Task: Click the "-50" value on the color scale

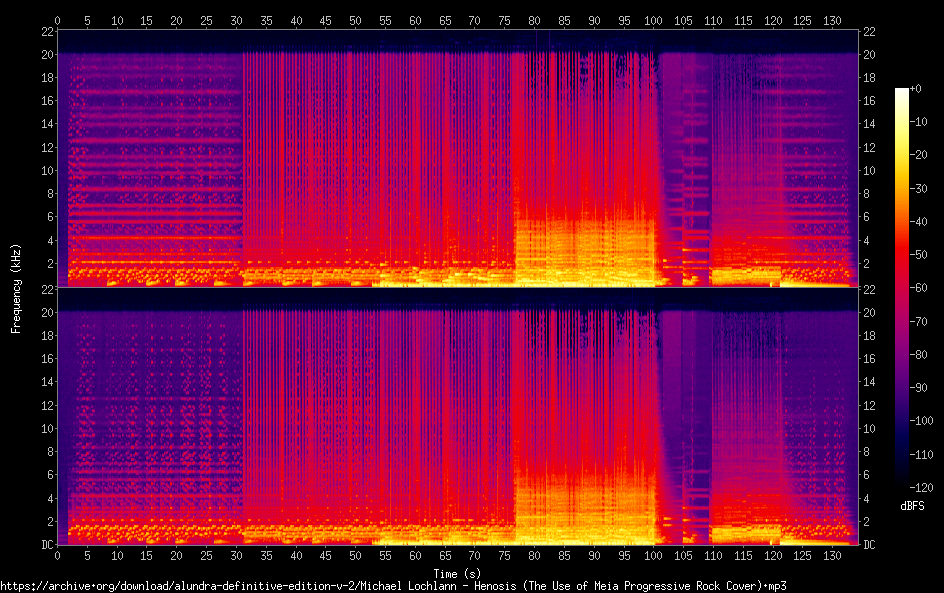Action: coord(919,255)
